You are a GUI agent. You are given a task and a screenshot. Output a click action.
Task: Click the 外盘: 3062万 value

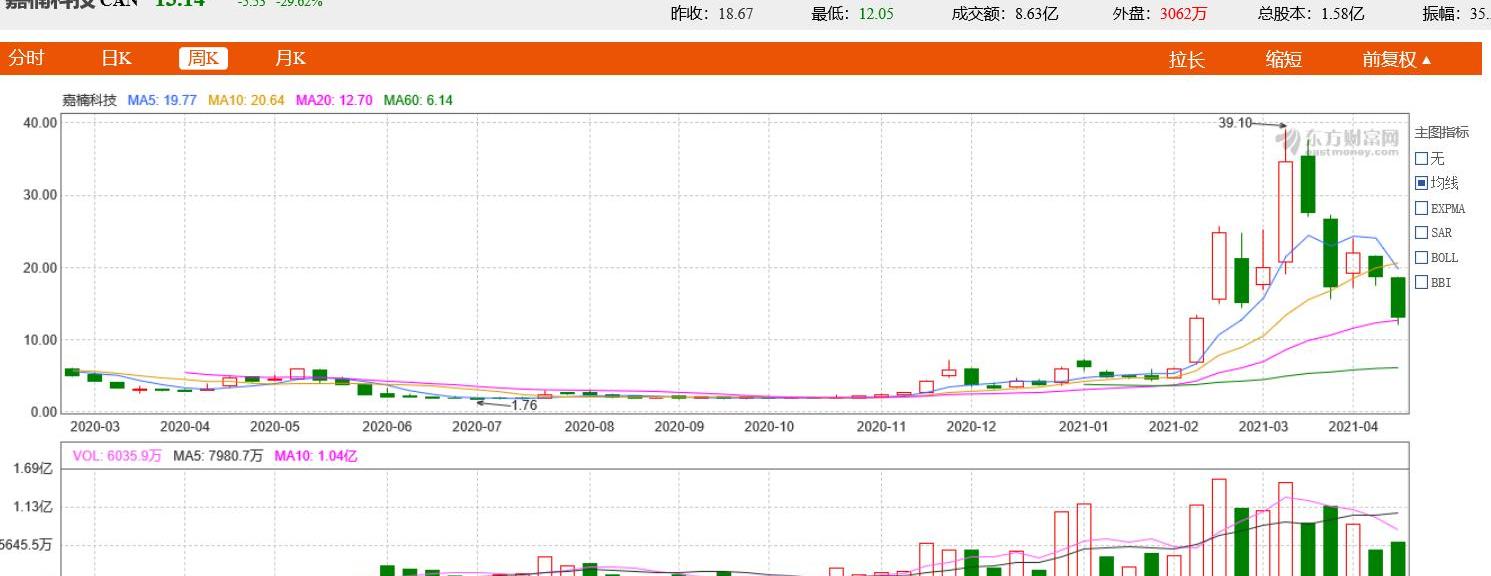pyautogui.click(x=1160, y=14)
